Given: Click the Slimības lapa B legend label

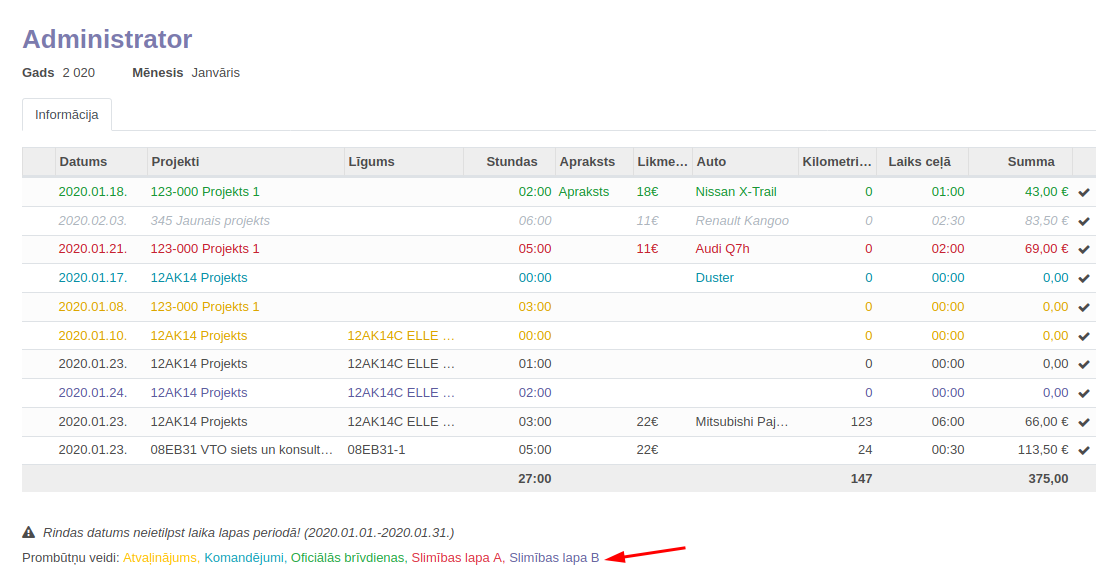Looking at the screenshot, I should [x=554, y=558].
